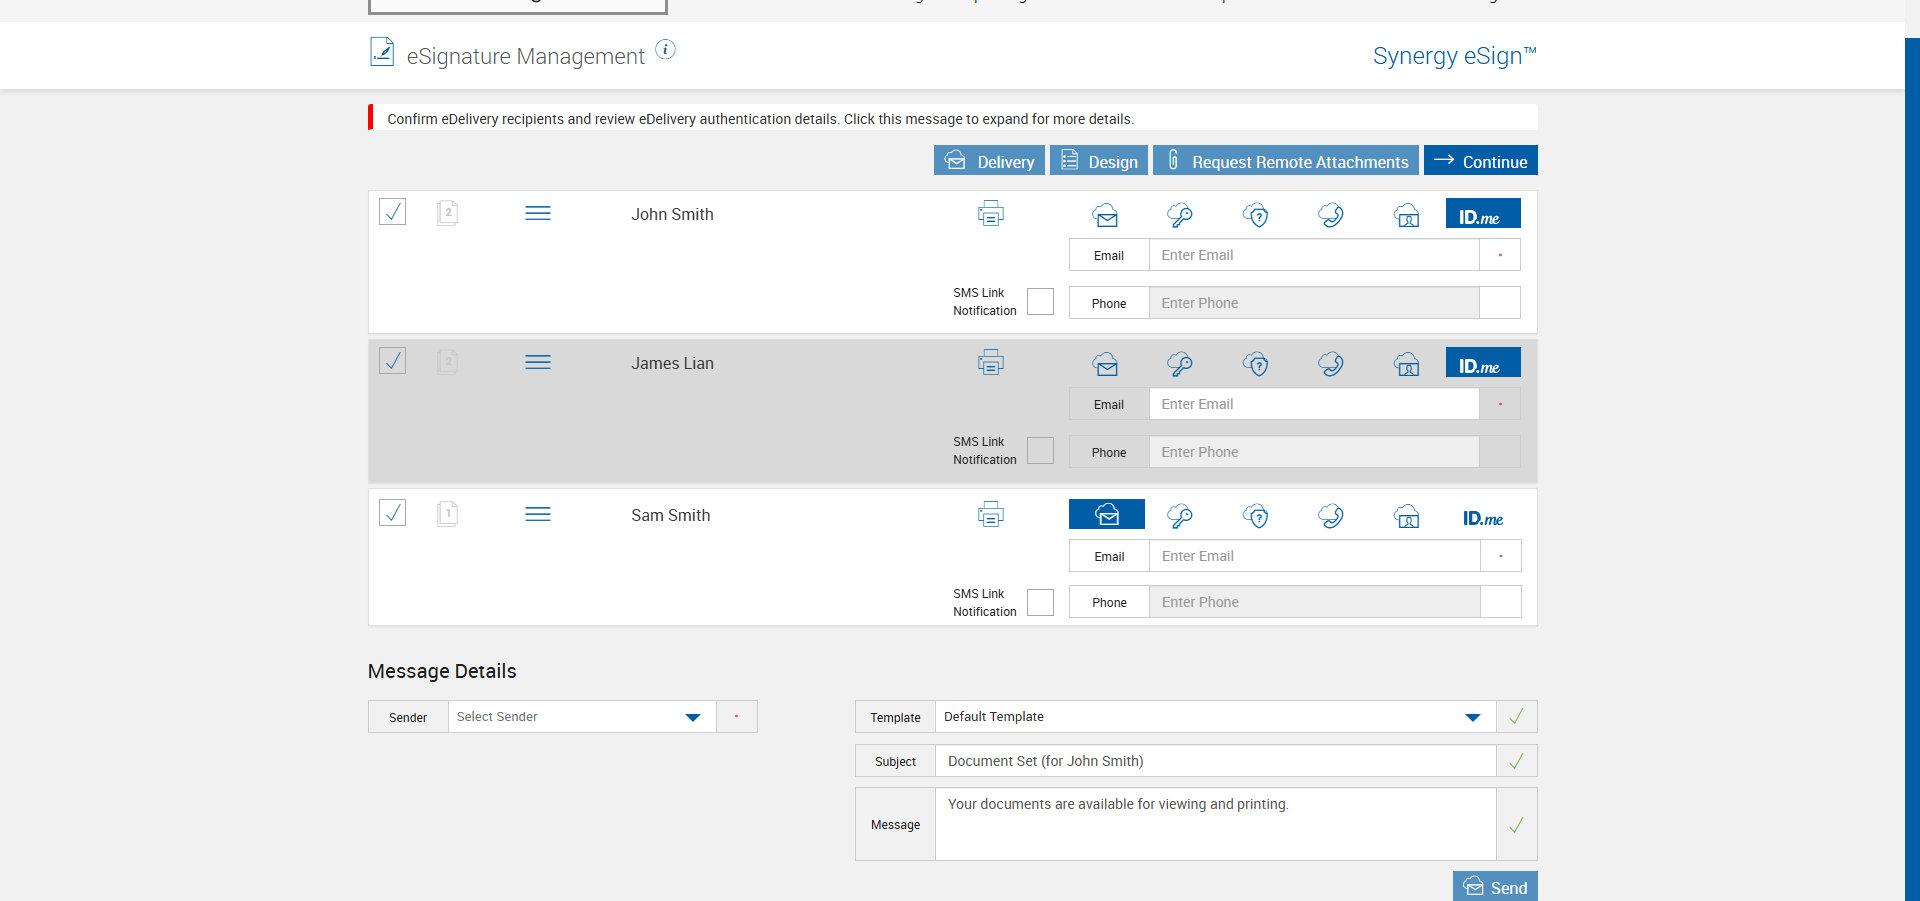Open the Design tab
This screenshot has width=1920, height=901.
[x=1098, y=161]
